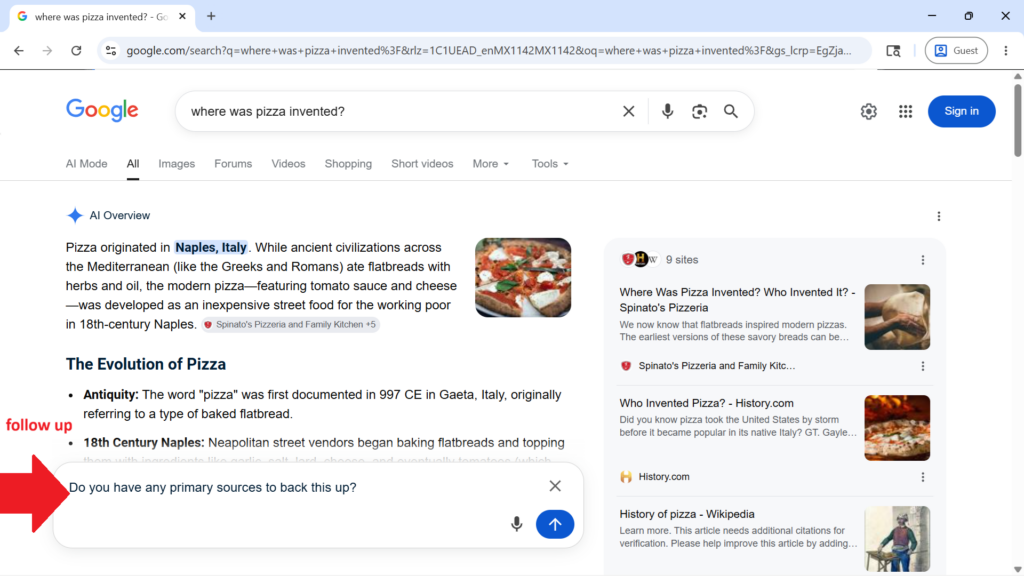The height and width of the screenshot is (576, 1024).
Task: Switch to Images results
Action: 176,164
